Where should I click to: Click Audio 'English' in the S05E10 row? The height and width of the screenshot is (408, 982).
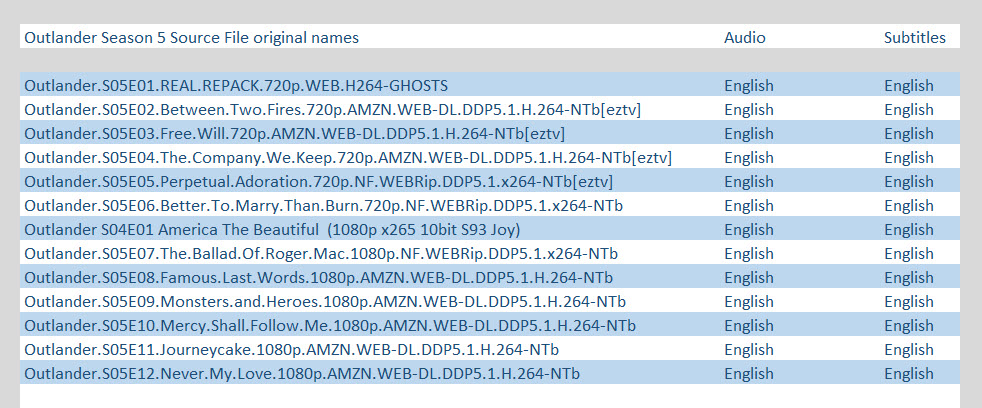point(748,326)
